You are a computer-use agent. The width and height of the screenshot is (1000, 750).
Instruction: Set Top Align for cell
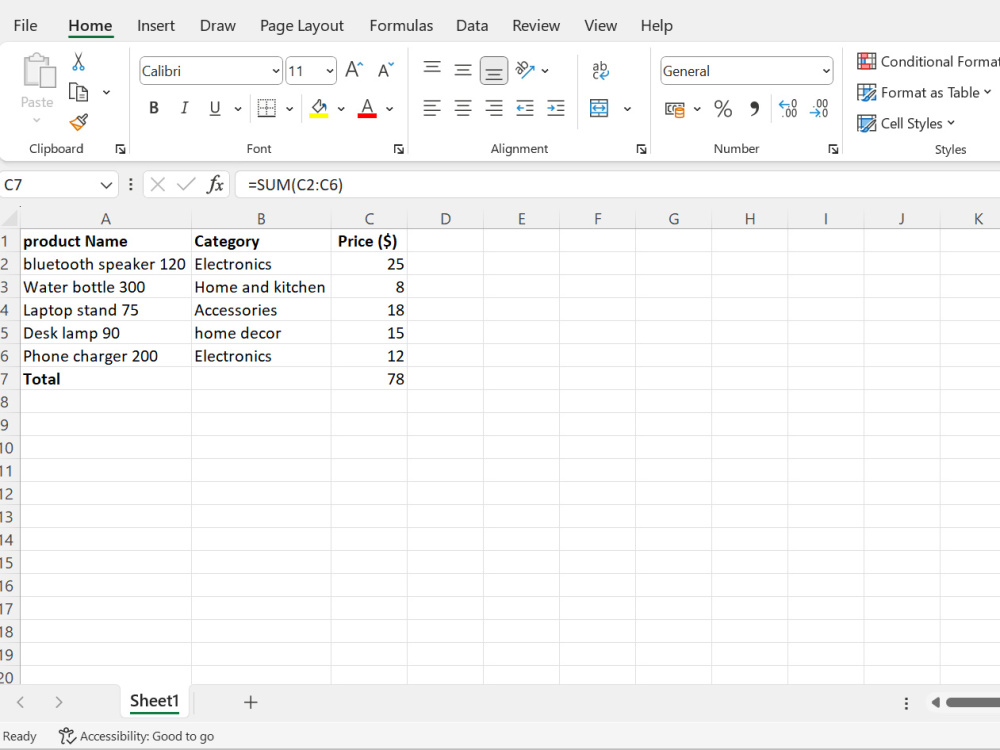(x=432, y=69)
